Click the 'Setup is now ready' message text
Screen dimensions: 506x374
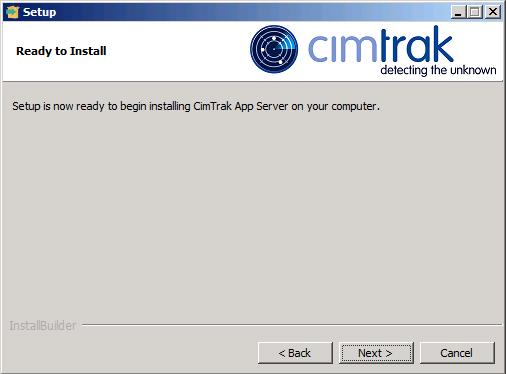pyautogui.click(x=196, y=106)
